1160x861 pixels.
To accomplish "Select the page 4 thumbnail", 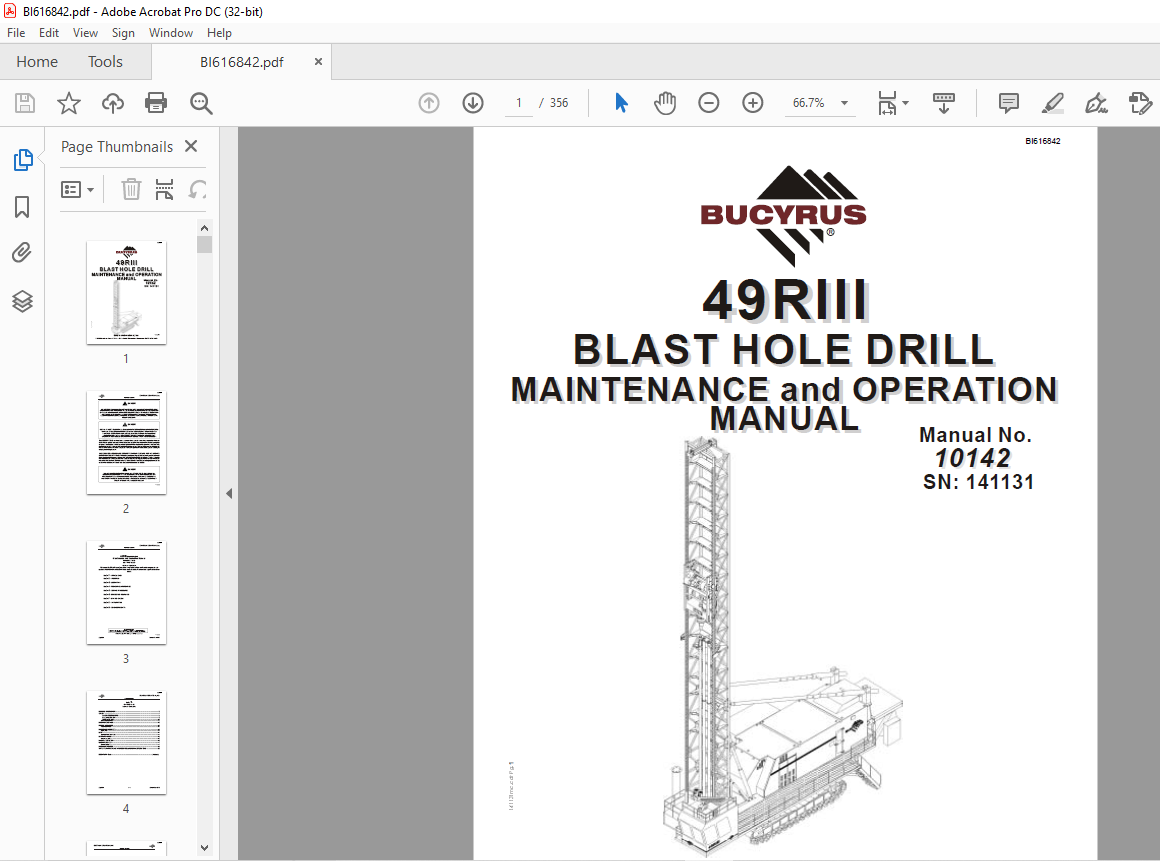I will pos(127,743).
